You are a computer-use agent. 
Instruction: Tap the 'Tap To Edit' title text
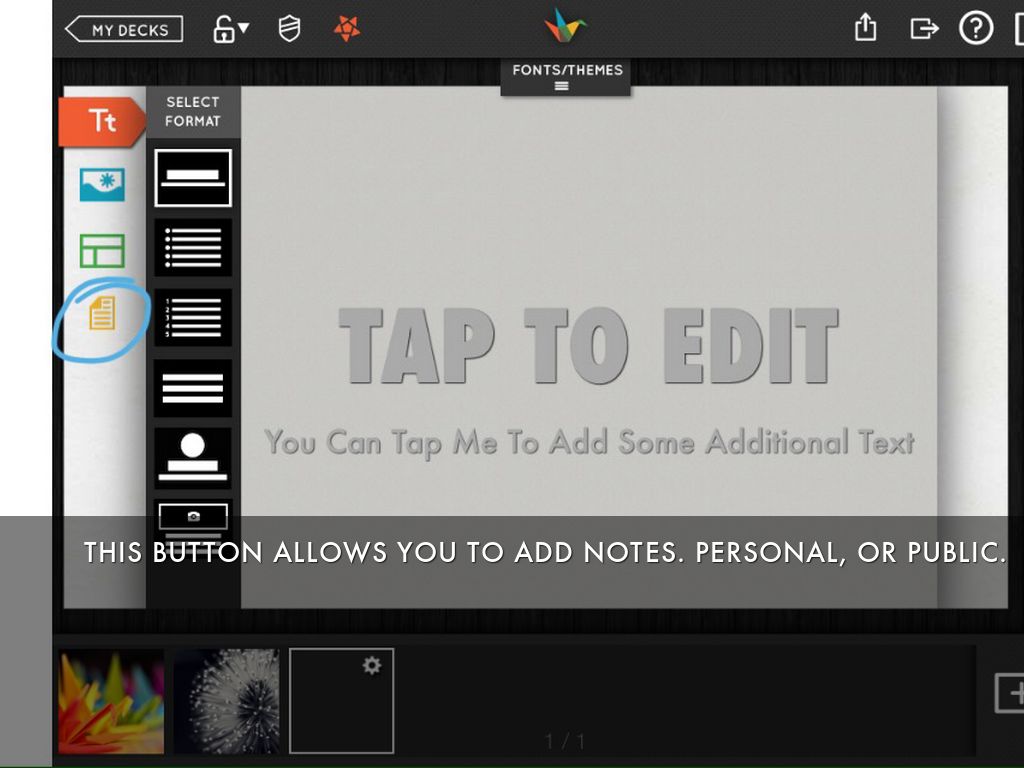pos(588,347)
